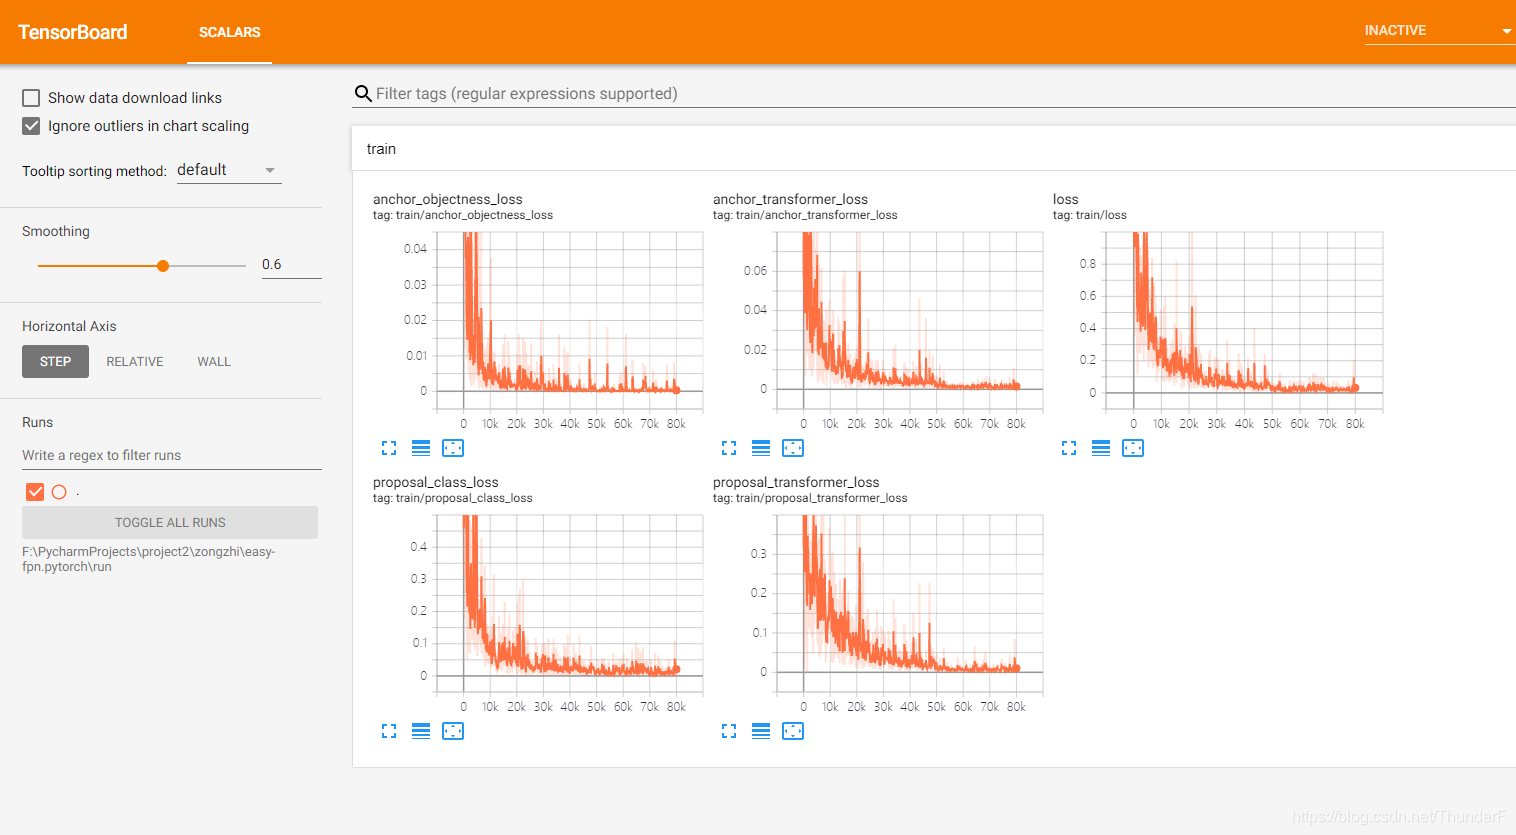The image size is (1516, 835).
Task: Fit domain to data on loss chart
Action: click(x=1133, y=448)
